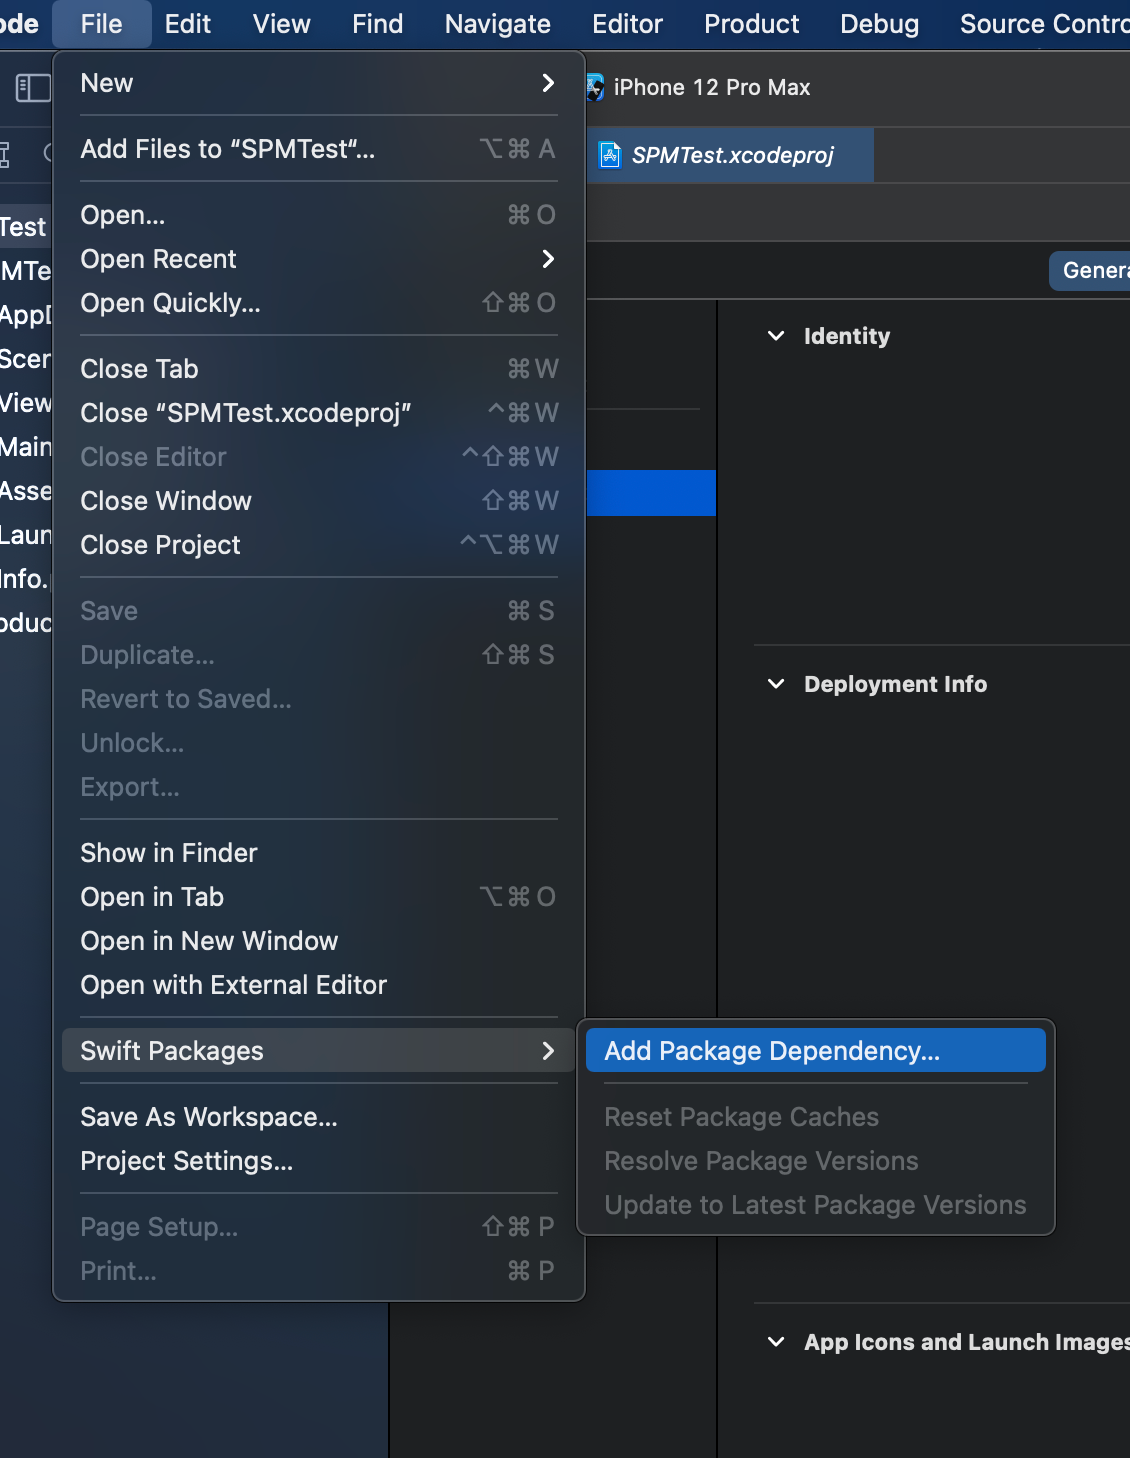This screenshot has width=1130, height=1458.
Task: Choose Open Quickly
Action: coord(170,303)
